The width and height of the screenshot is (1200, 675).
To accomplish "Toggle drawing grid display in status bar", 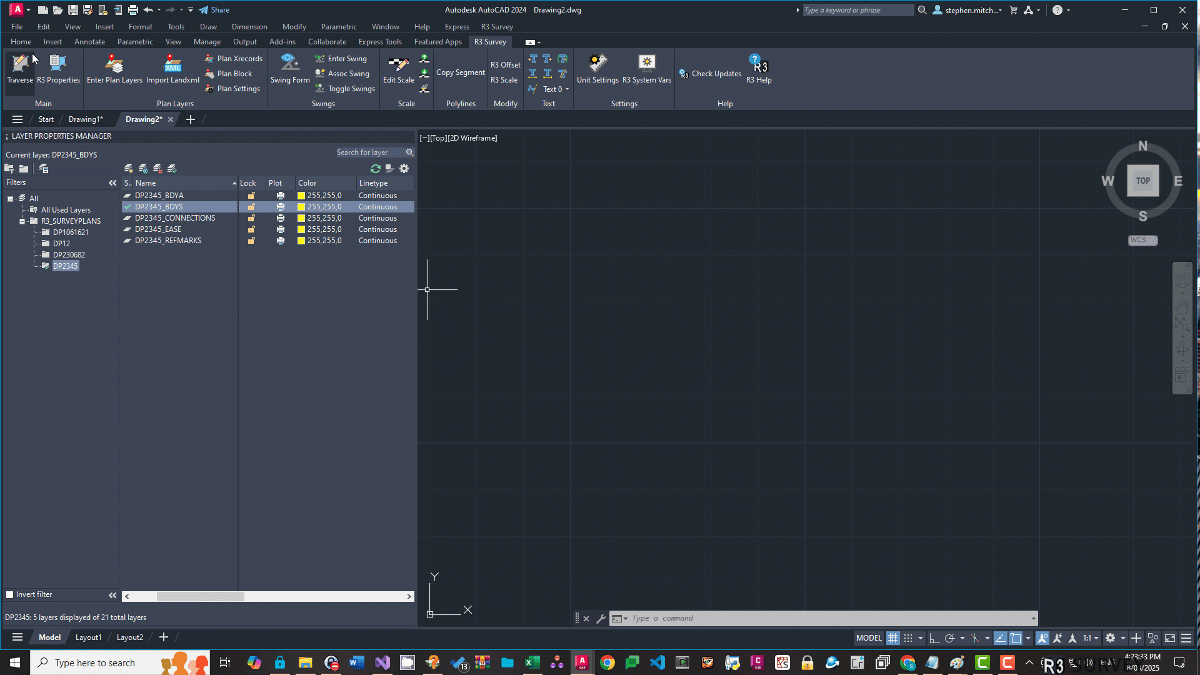I will tap(893, 638).
